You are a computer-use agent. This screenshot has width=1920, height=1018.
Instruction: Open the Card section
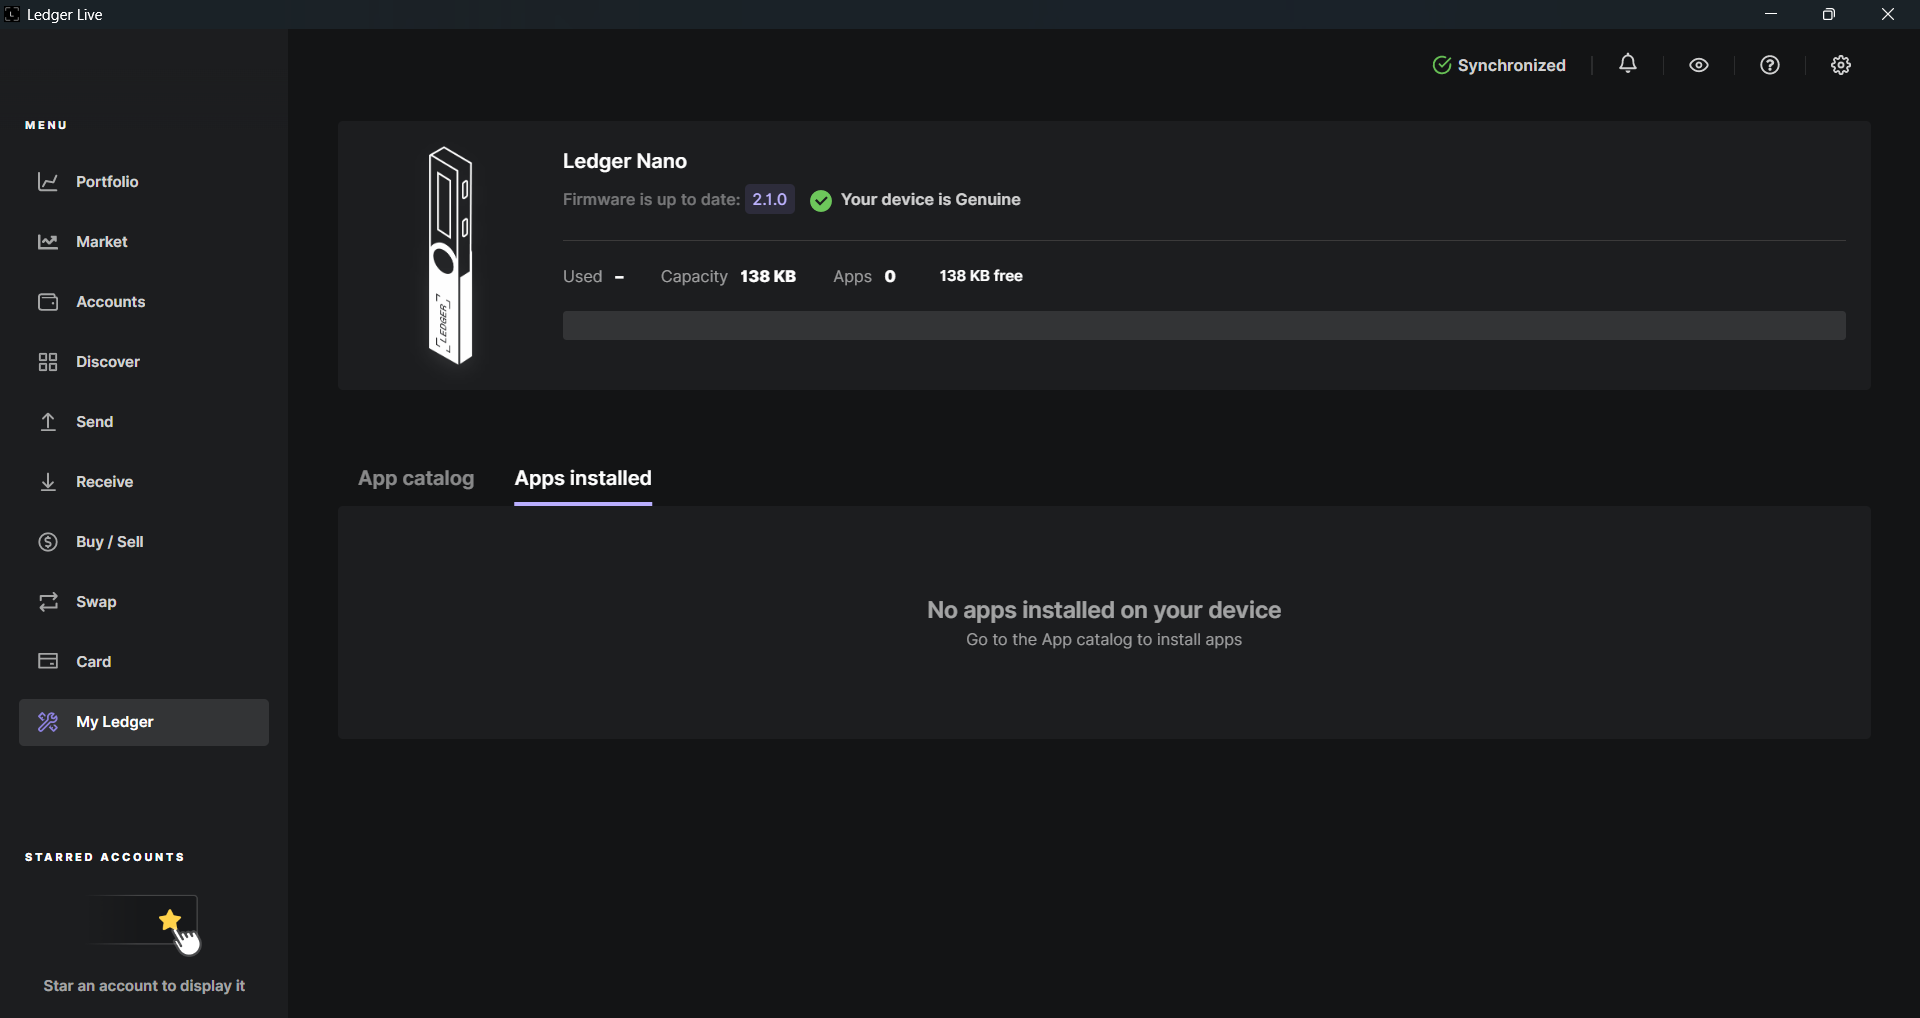[93, 661]
